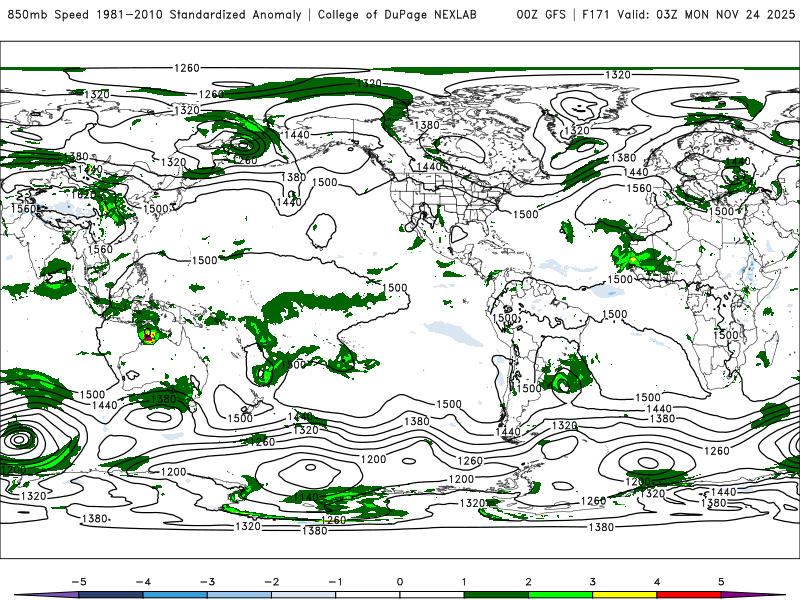Click the '850mb Speed' title text
The image size is (800, 600).
pos(50,14)
